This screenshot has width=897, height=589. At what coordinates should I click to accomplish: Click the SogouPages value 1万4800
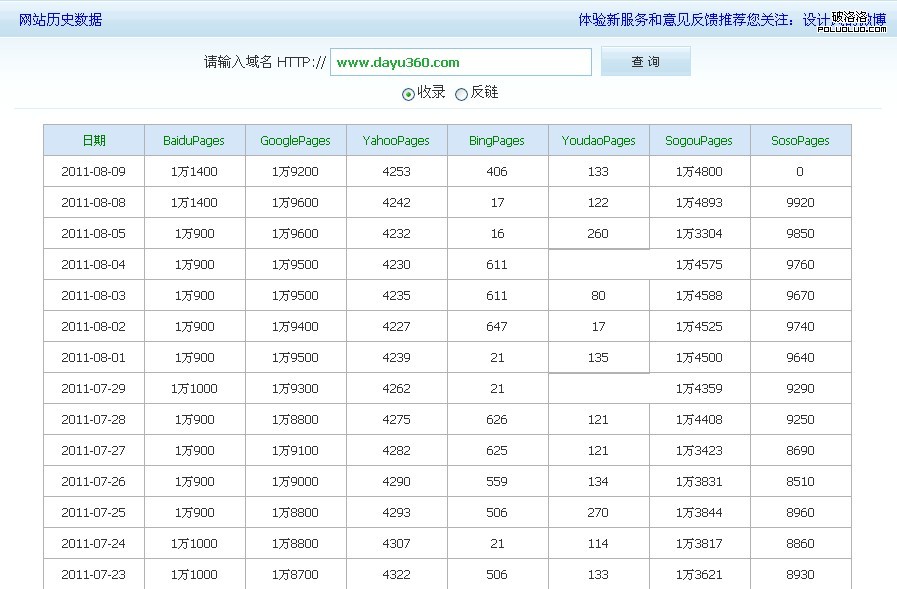point(698,171)
